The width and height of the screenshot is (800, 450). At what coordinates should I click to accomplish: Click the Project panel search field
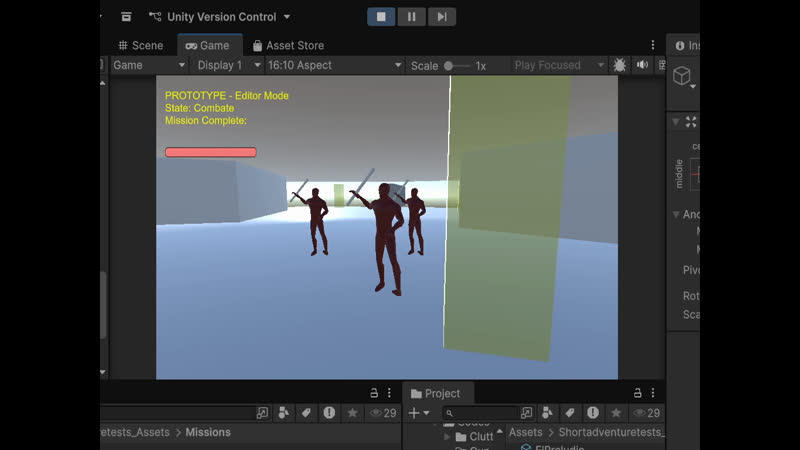coord(482,413)
